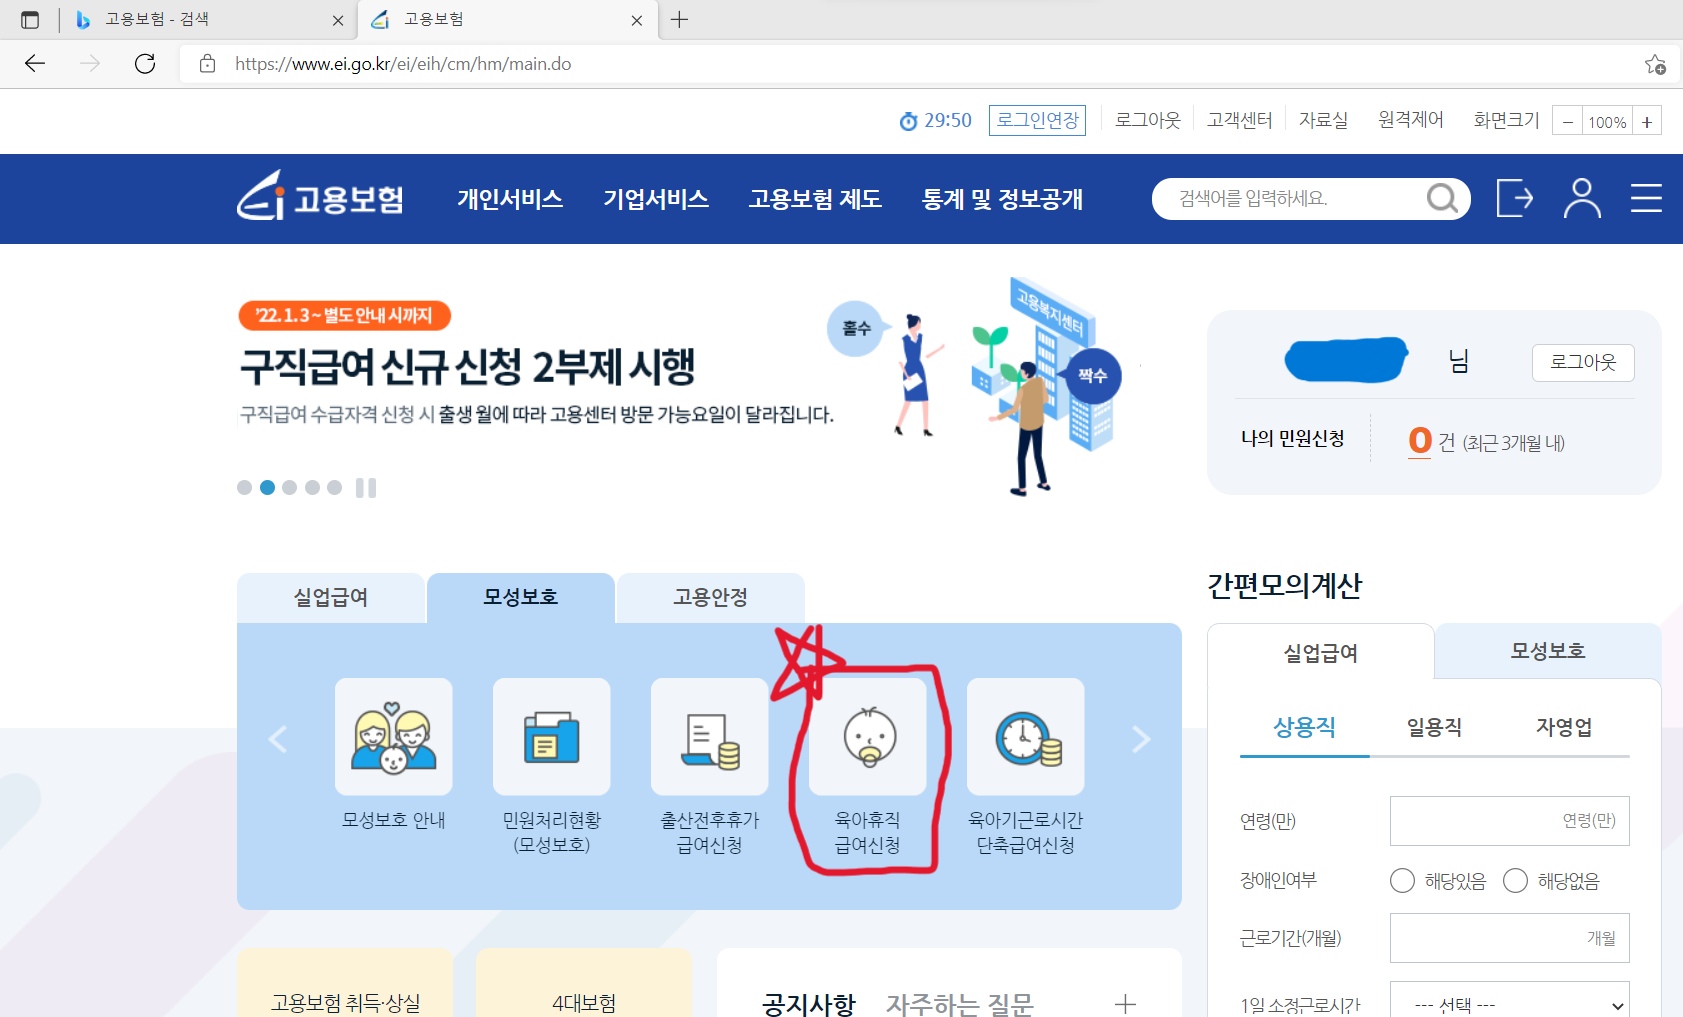Viewport: 1683px width, 1017px height.
Task: Open the 1일 소정근로시간 선택 dropdown
Action: click(1510, 1001)
